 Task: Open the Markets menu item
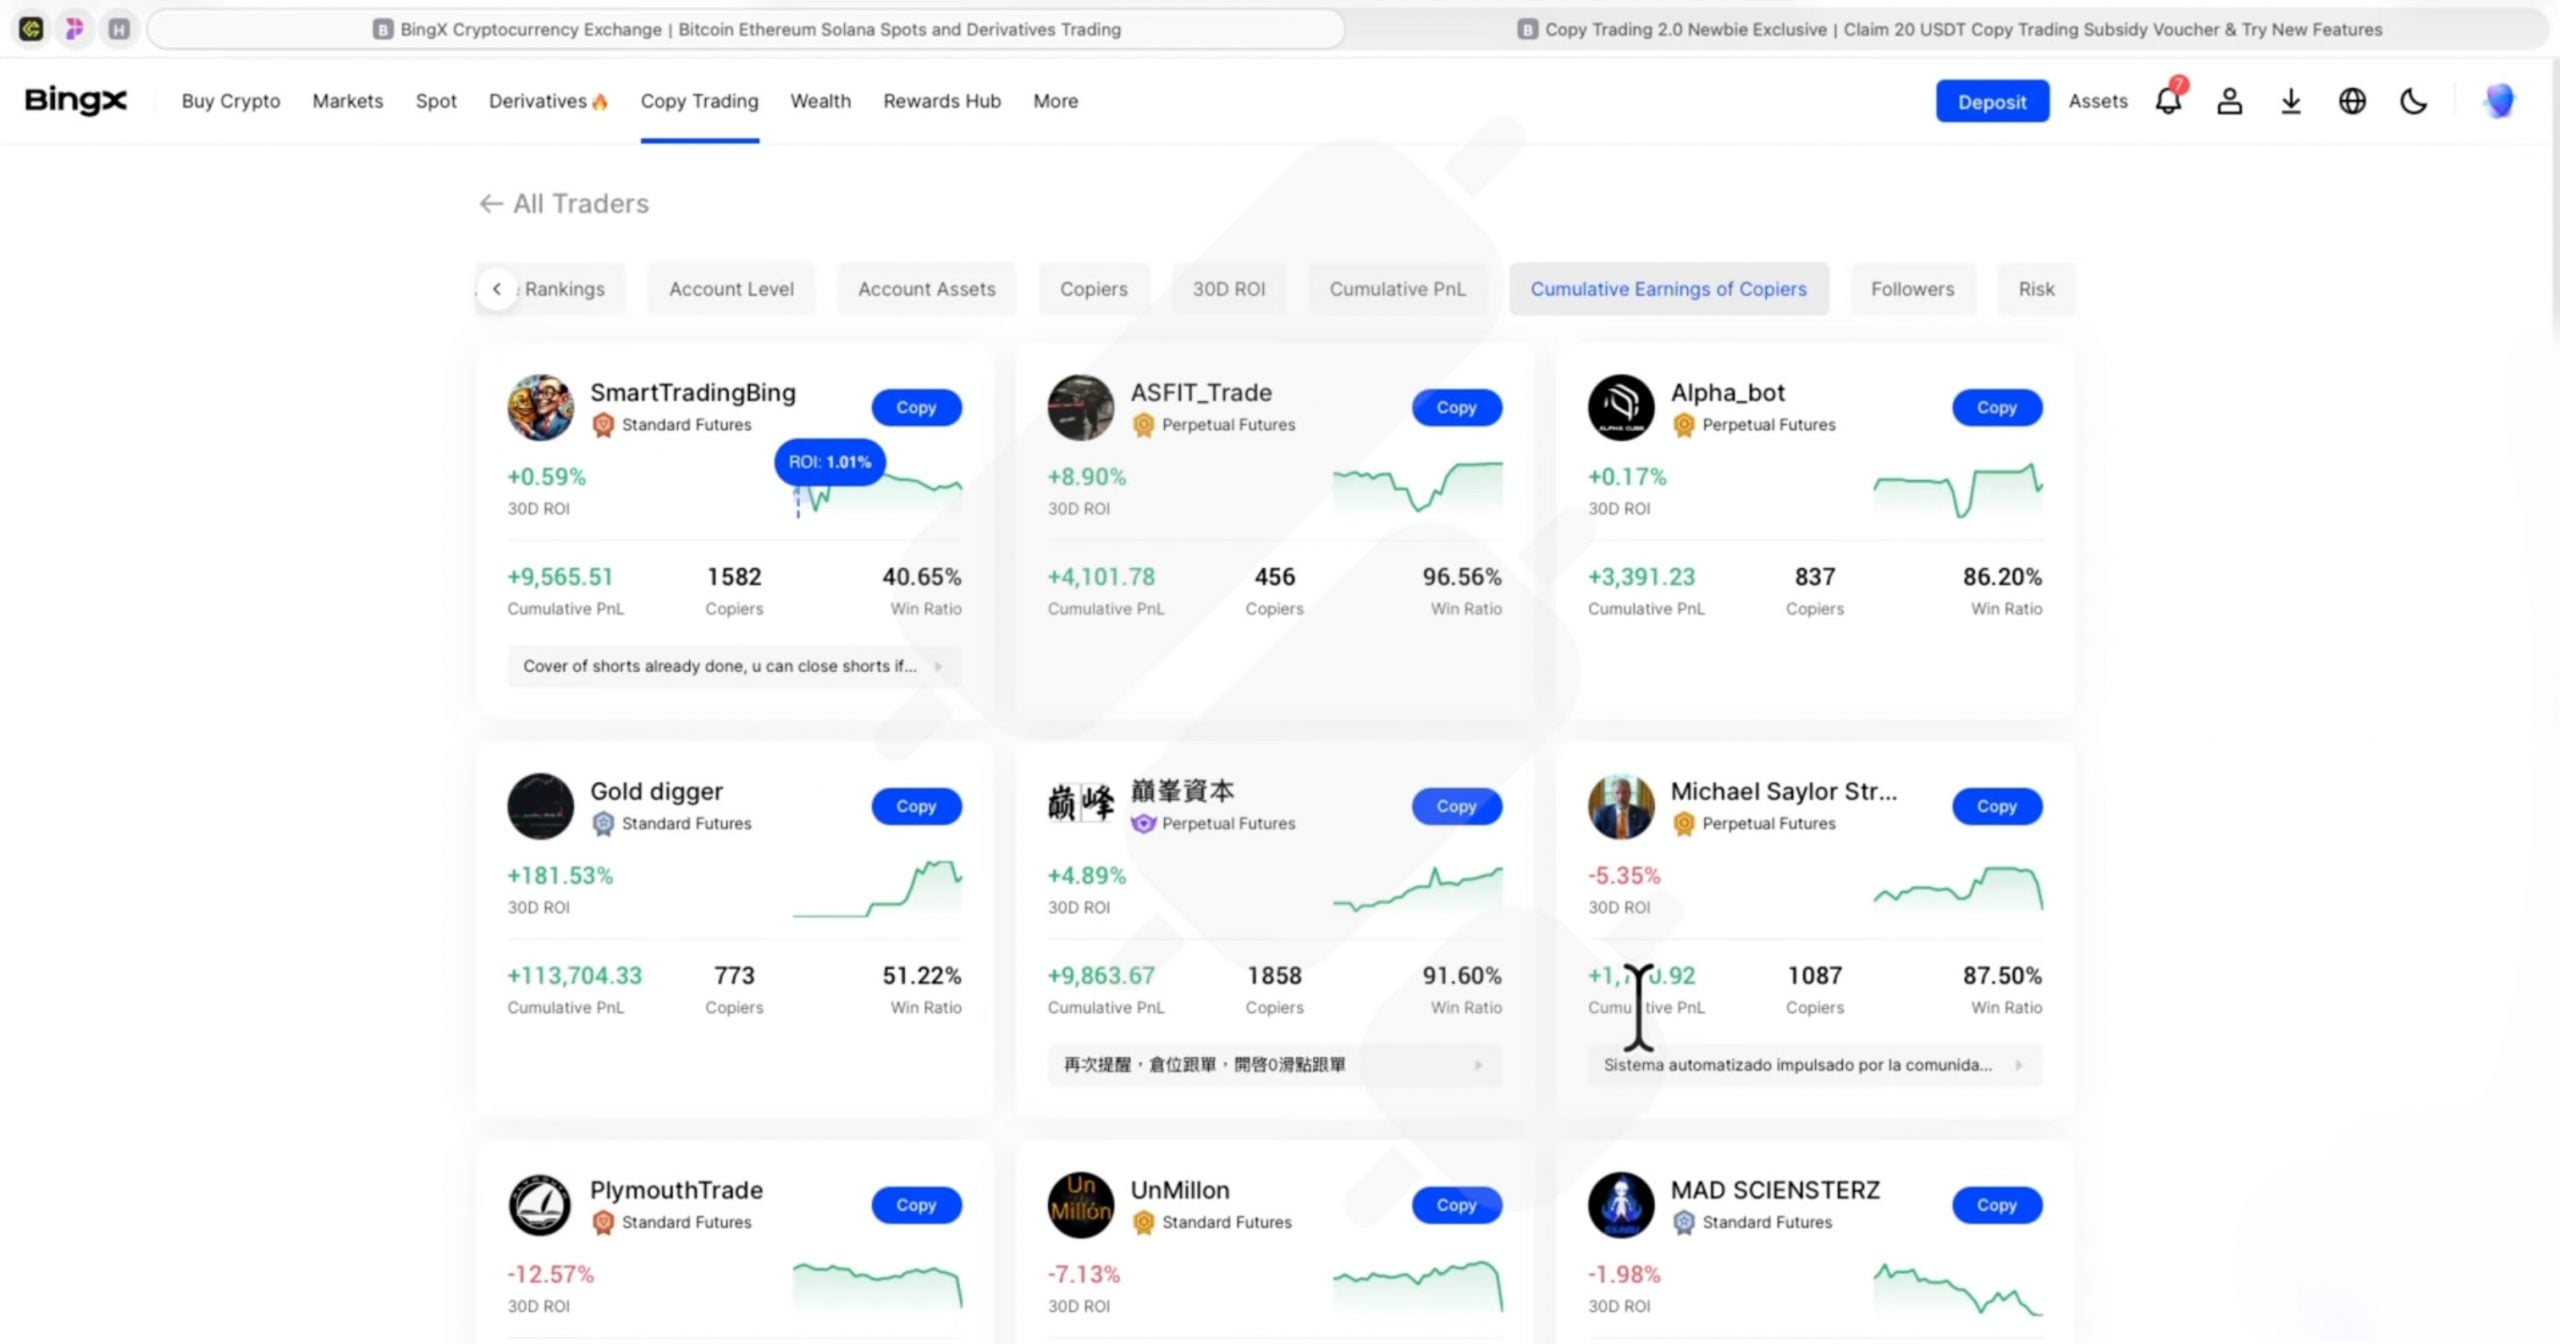[347, 100]
